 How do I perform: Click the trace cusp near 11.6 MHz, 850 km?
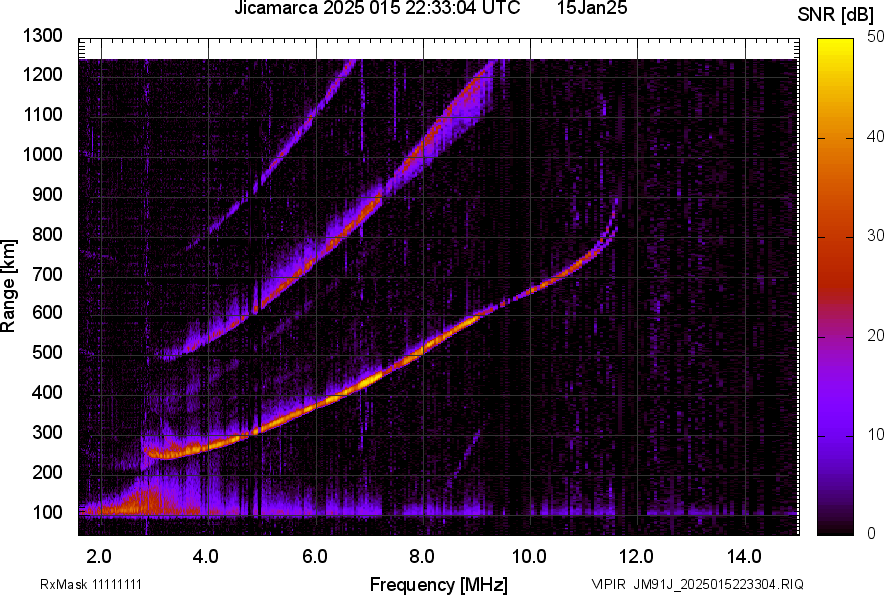[x=615, y=220]
